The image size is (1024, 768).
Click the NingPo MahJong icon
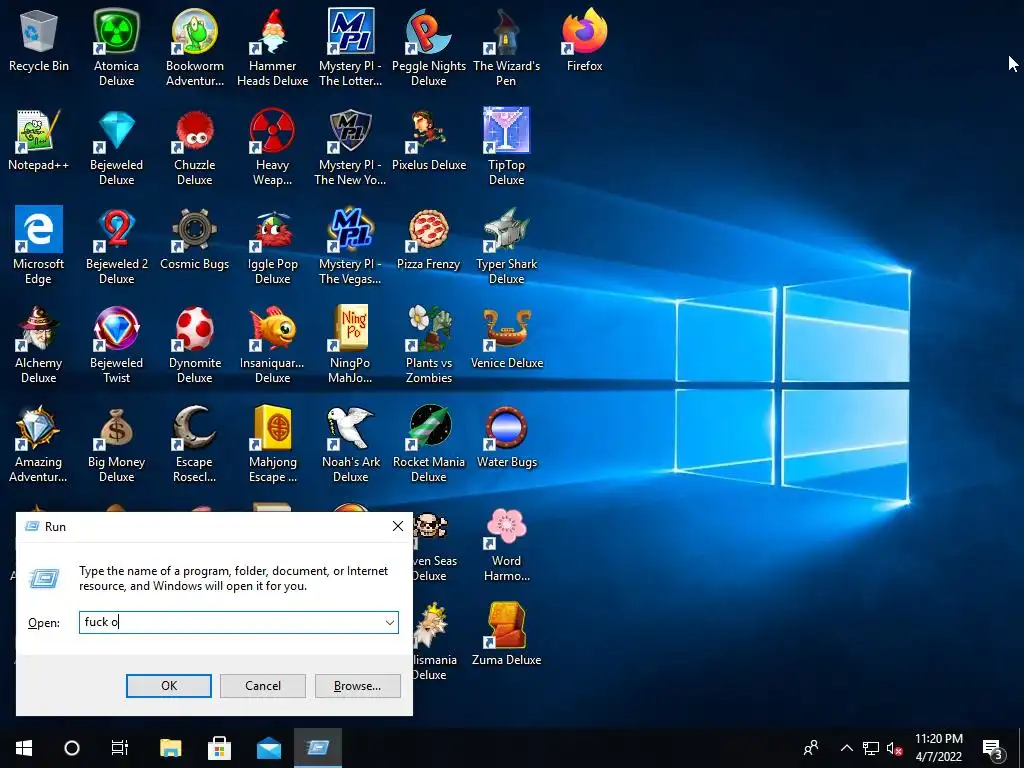[x=351, y=345]
